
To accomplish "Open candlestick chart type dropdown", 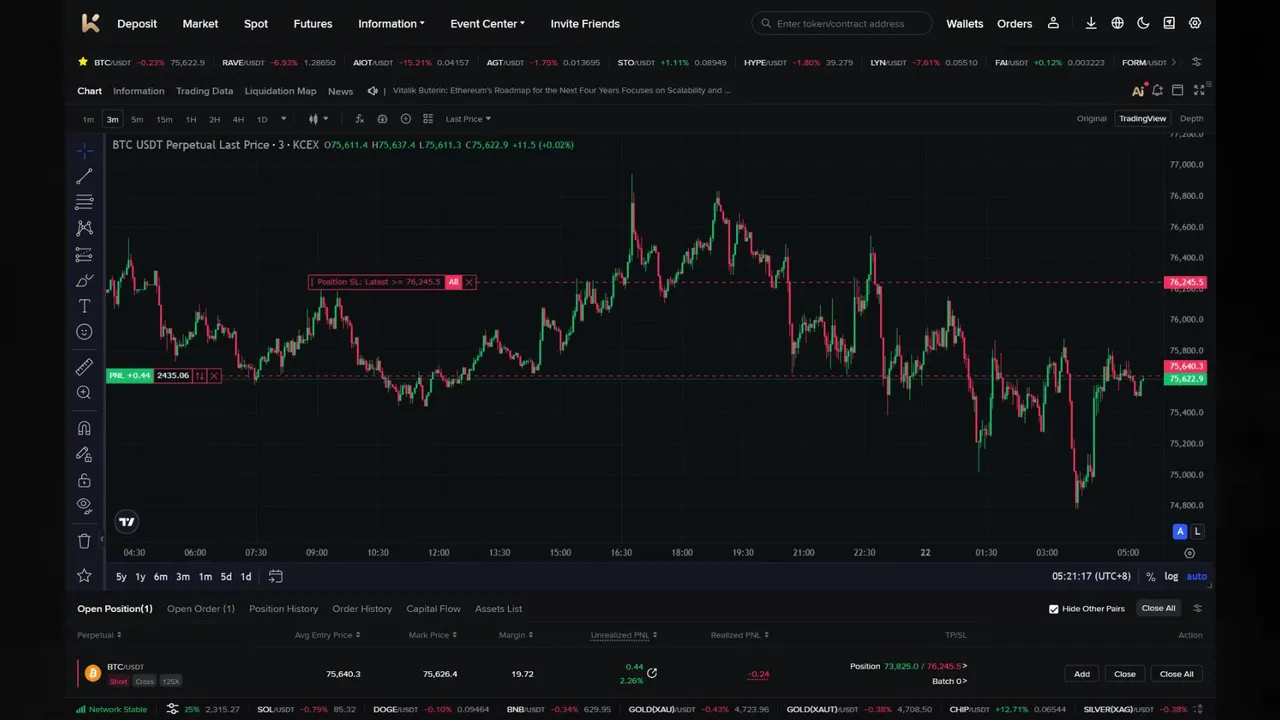I will tap(317, 119).
